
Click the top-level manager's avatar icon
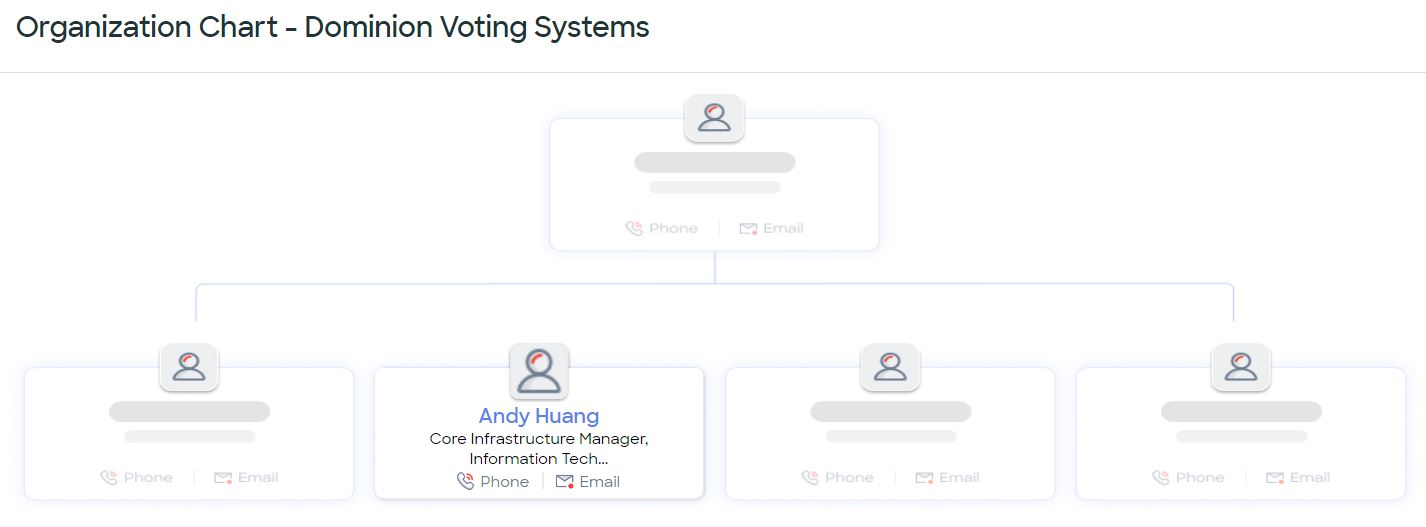click(x=714, y=118)
